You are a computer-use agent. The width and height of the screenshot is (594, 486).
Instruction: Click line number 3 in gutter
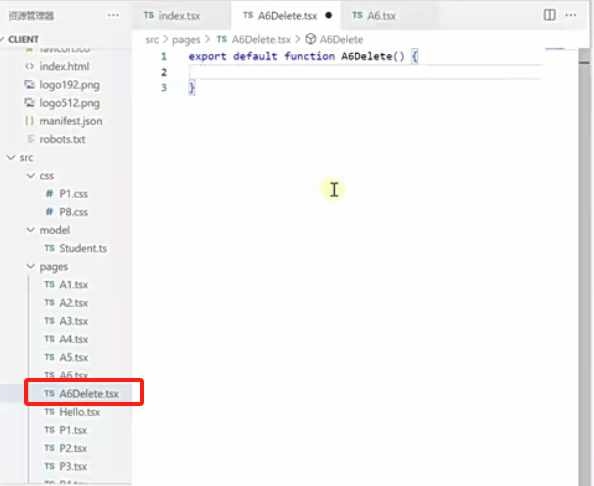(164, 88)
